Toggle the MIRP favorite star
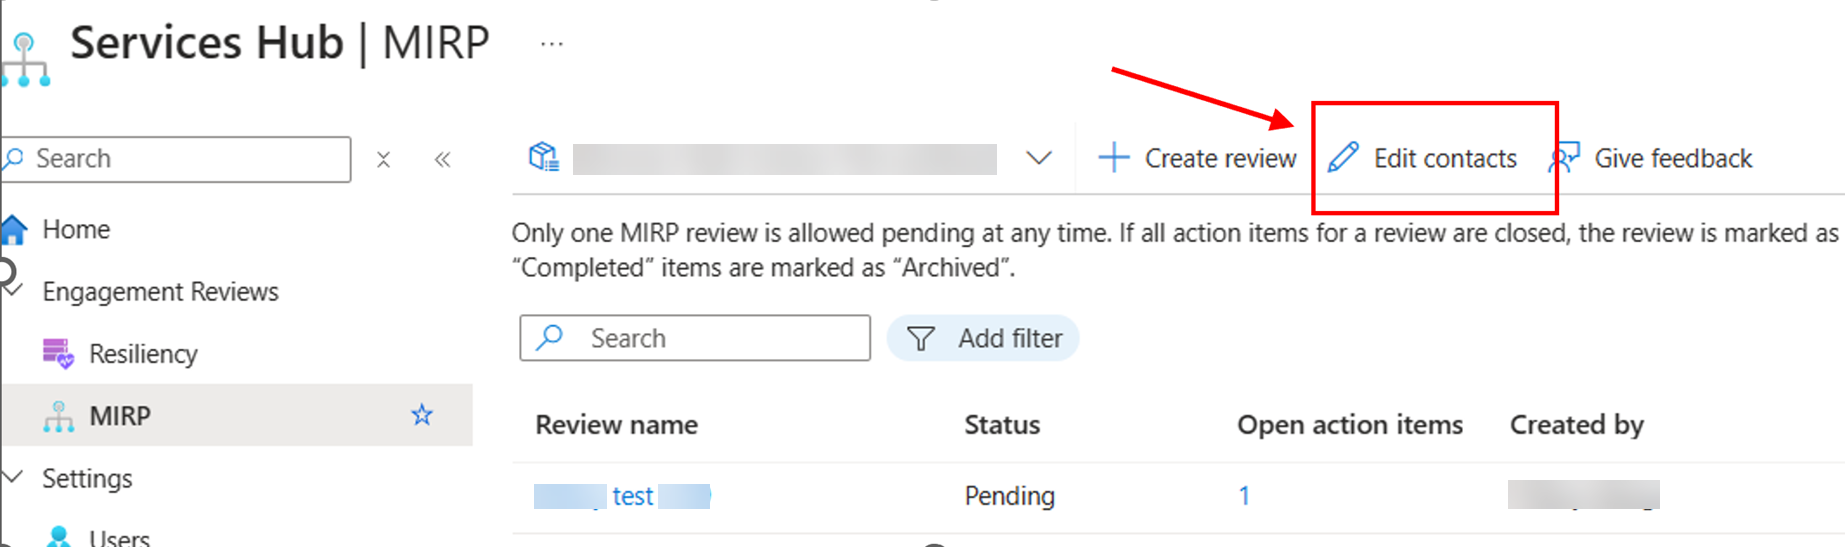This screenshot has height=547, width=1845. (422, 415)
